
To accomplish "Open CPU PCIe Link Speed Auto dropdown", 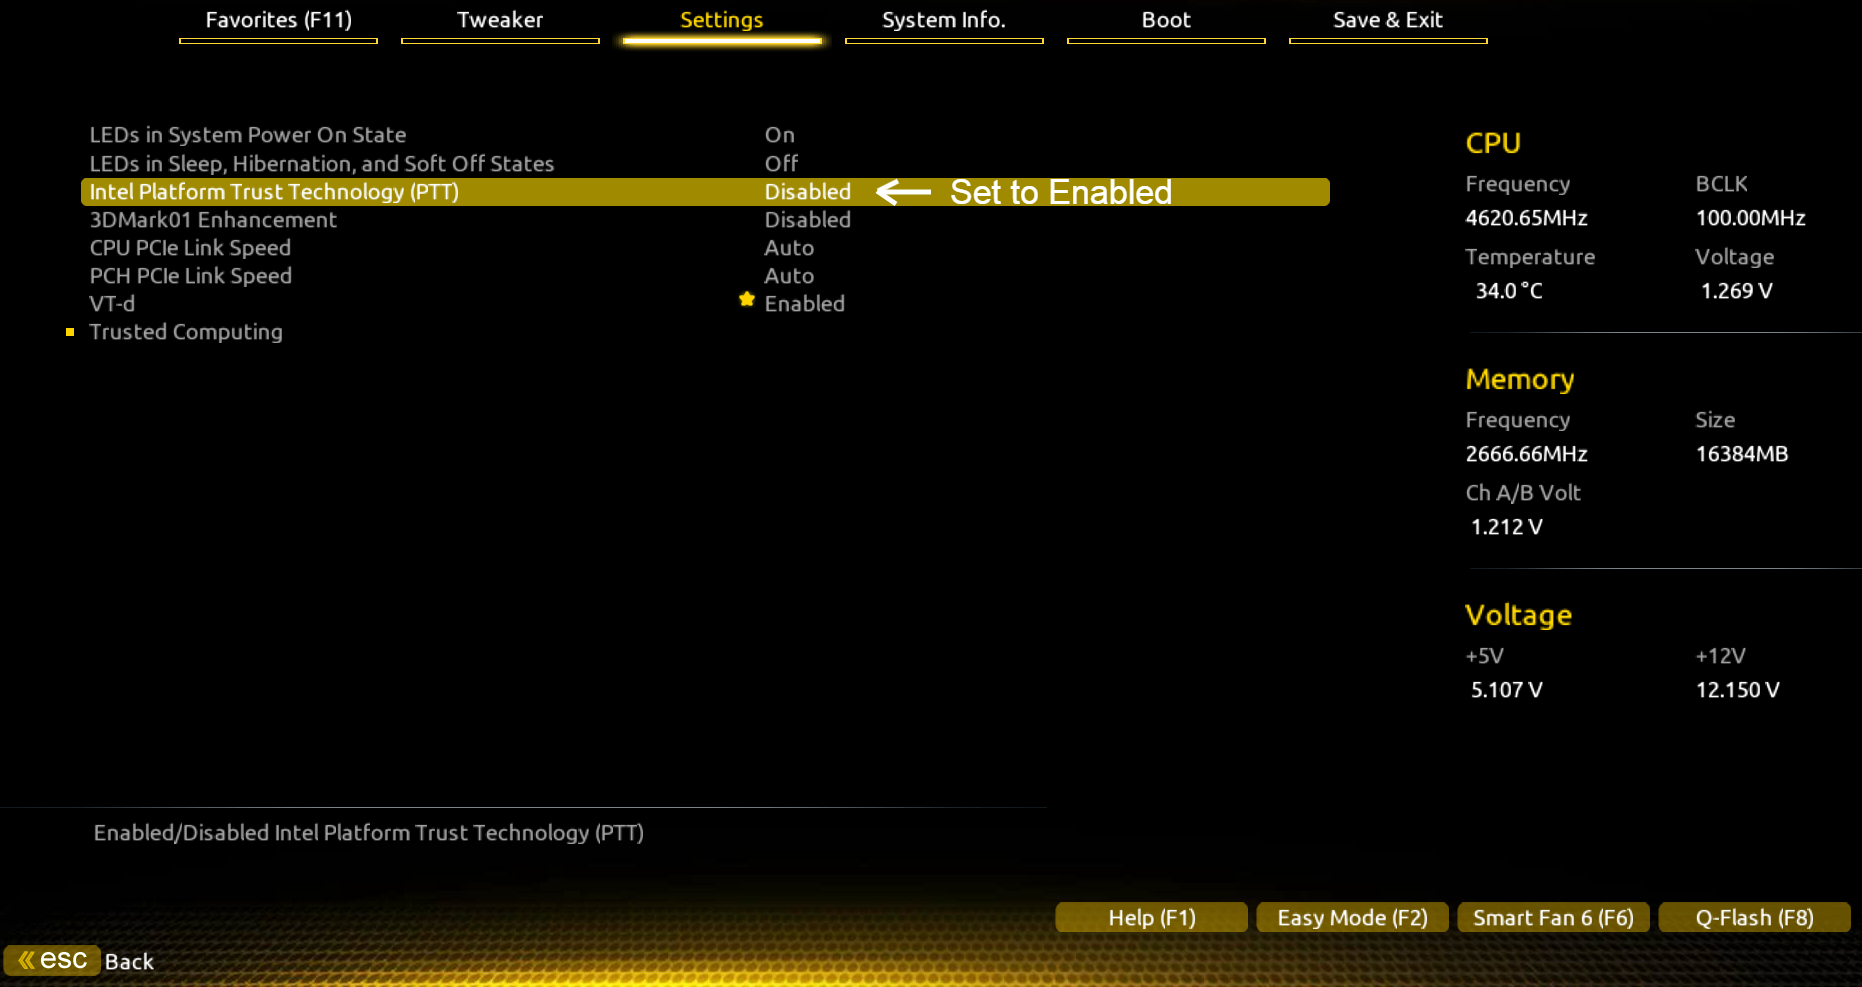I will coord(789,248).
